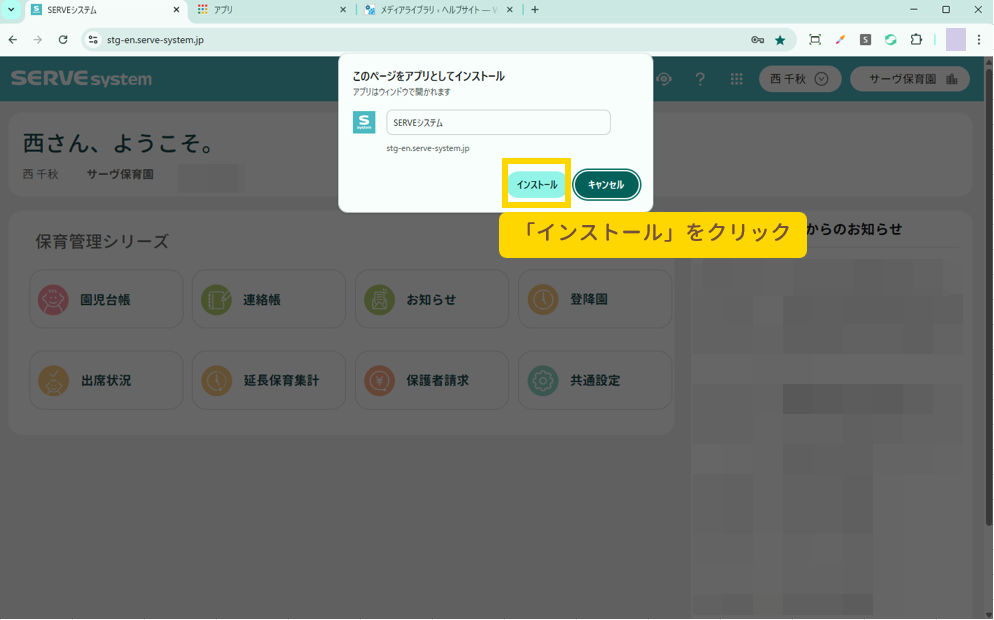Click the app name field containing SERVEシステム
This screenshot has height=620, width=994.
498,123
